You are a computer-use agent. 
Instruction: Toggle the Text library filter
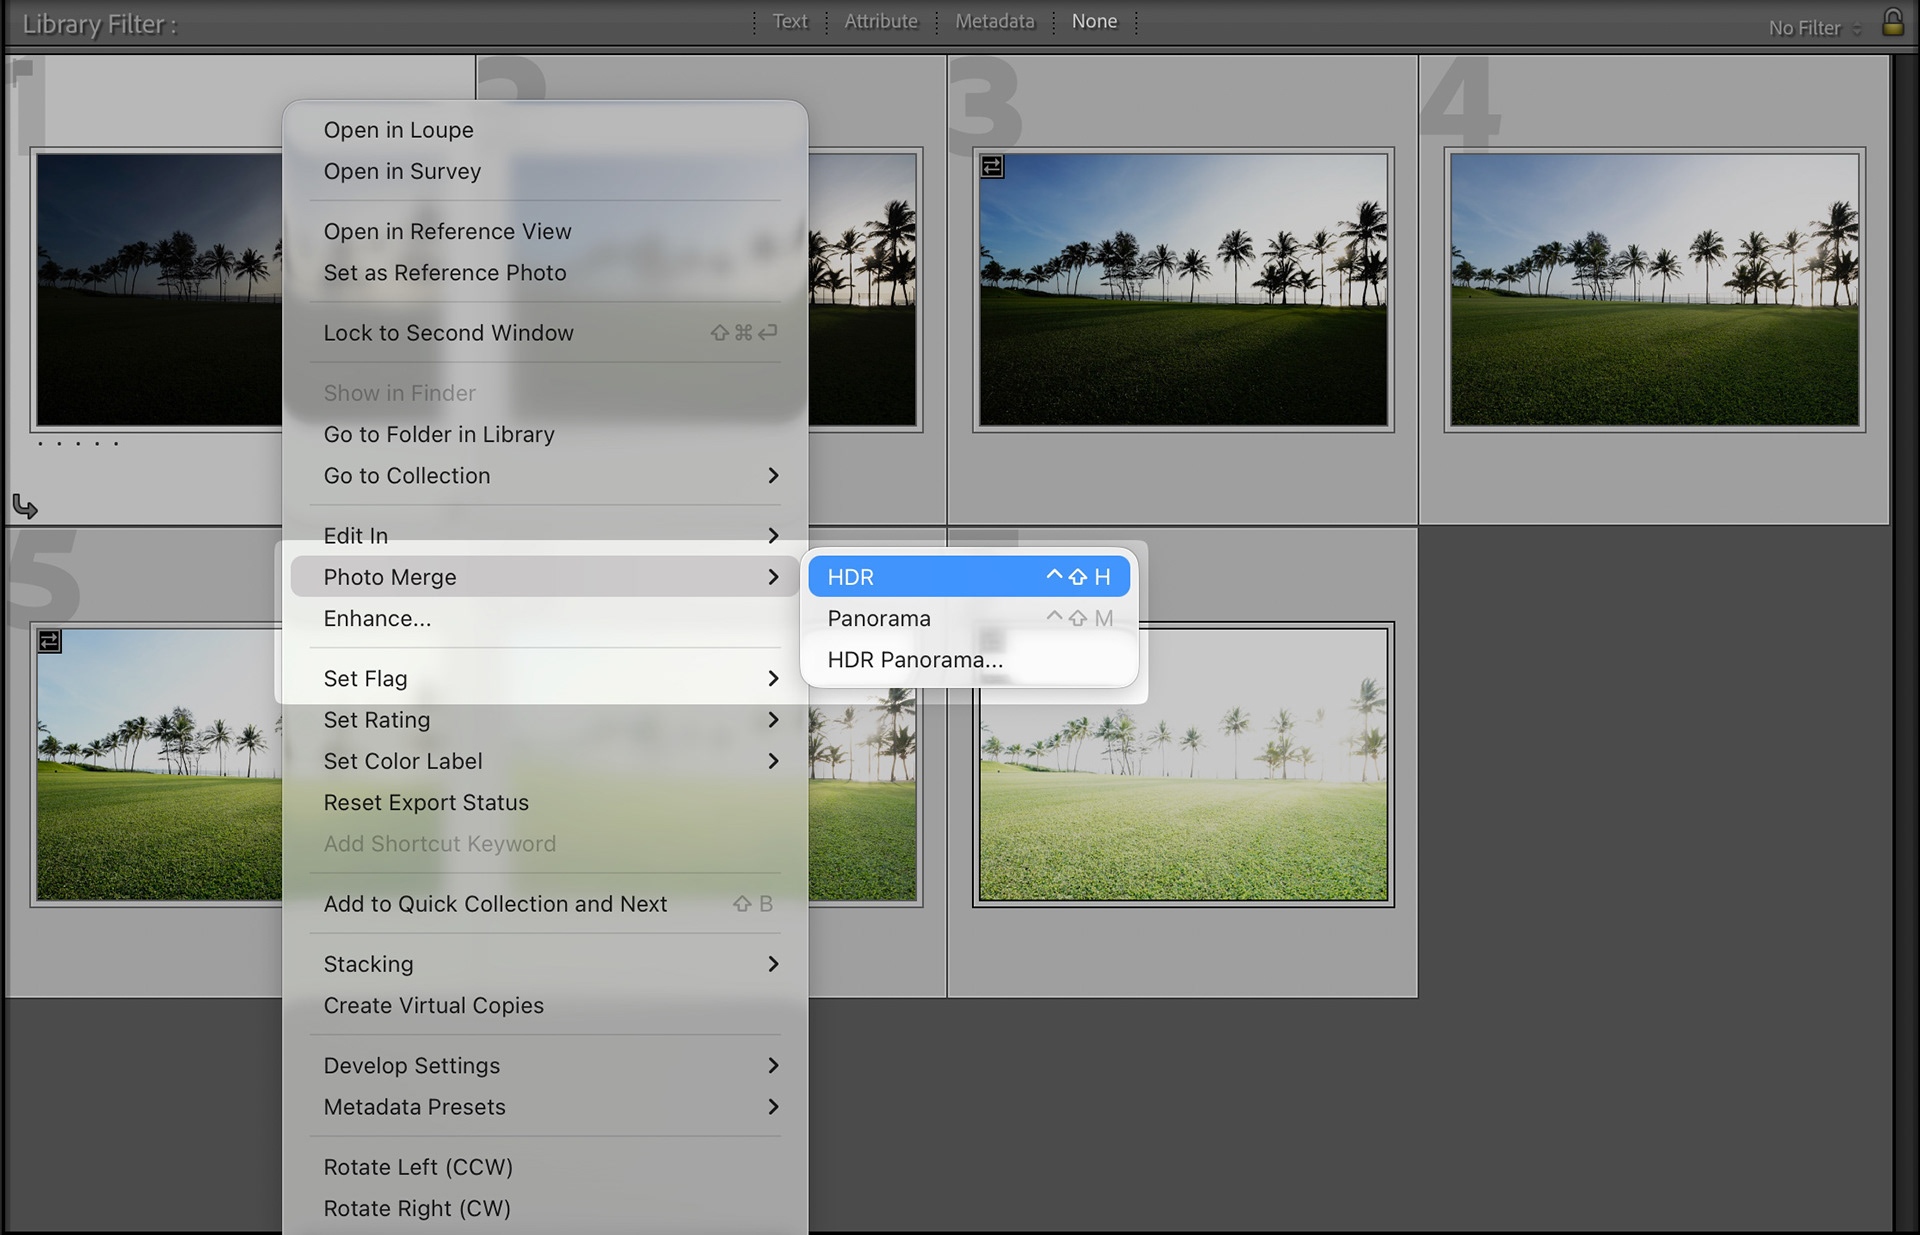click(789, 21)
